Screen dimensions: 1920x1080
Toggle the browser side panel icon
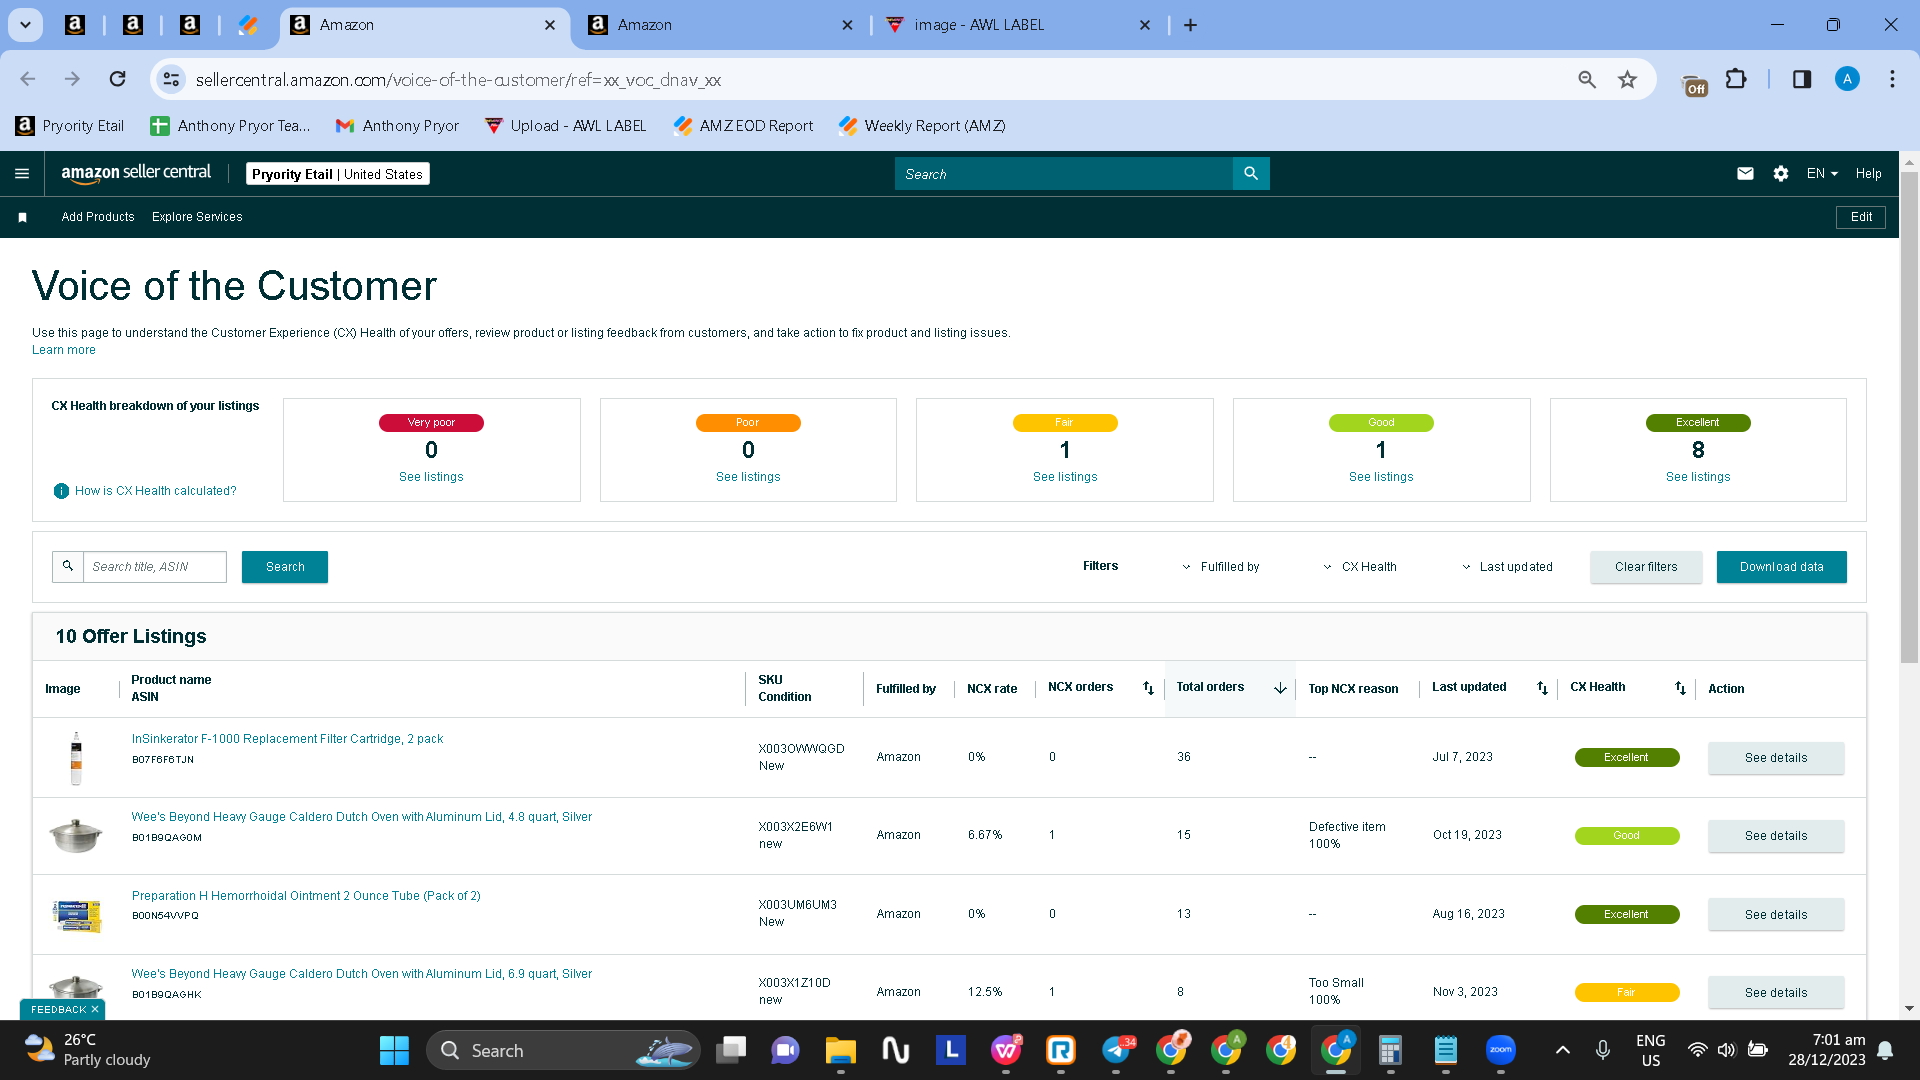1801,79
